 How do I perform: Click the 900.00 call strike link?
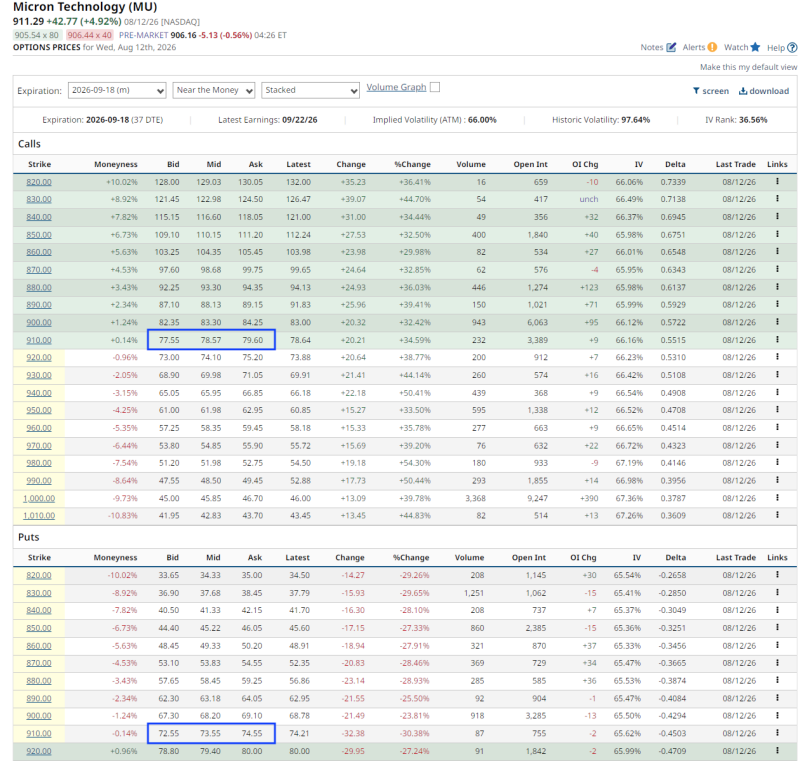click(39, 322)
